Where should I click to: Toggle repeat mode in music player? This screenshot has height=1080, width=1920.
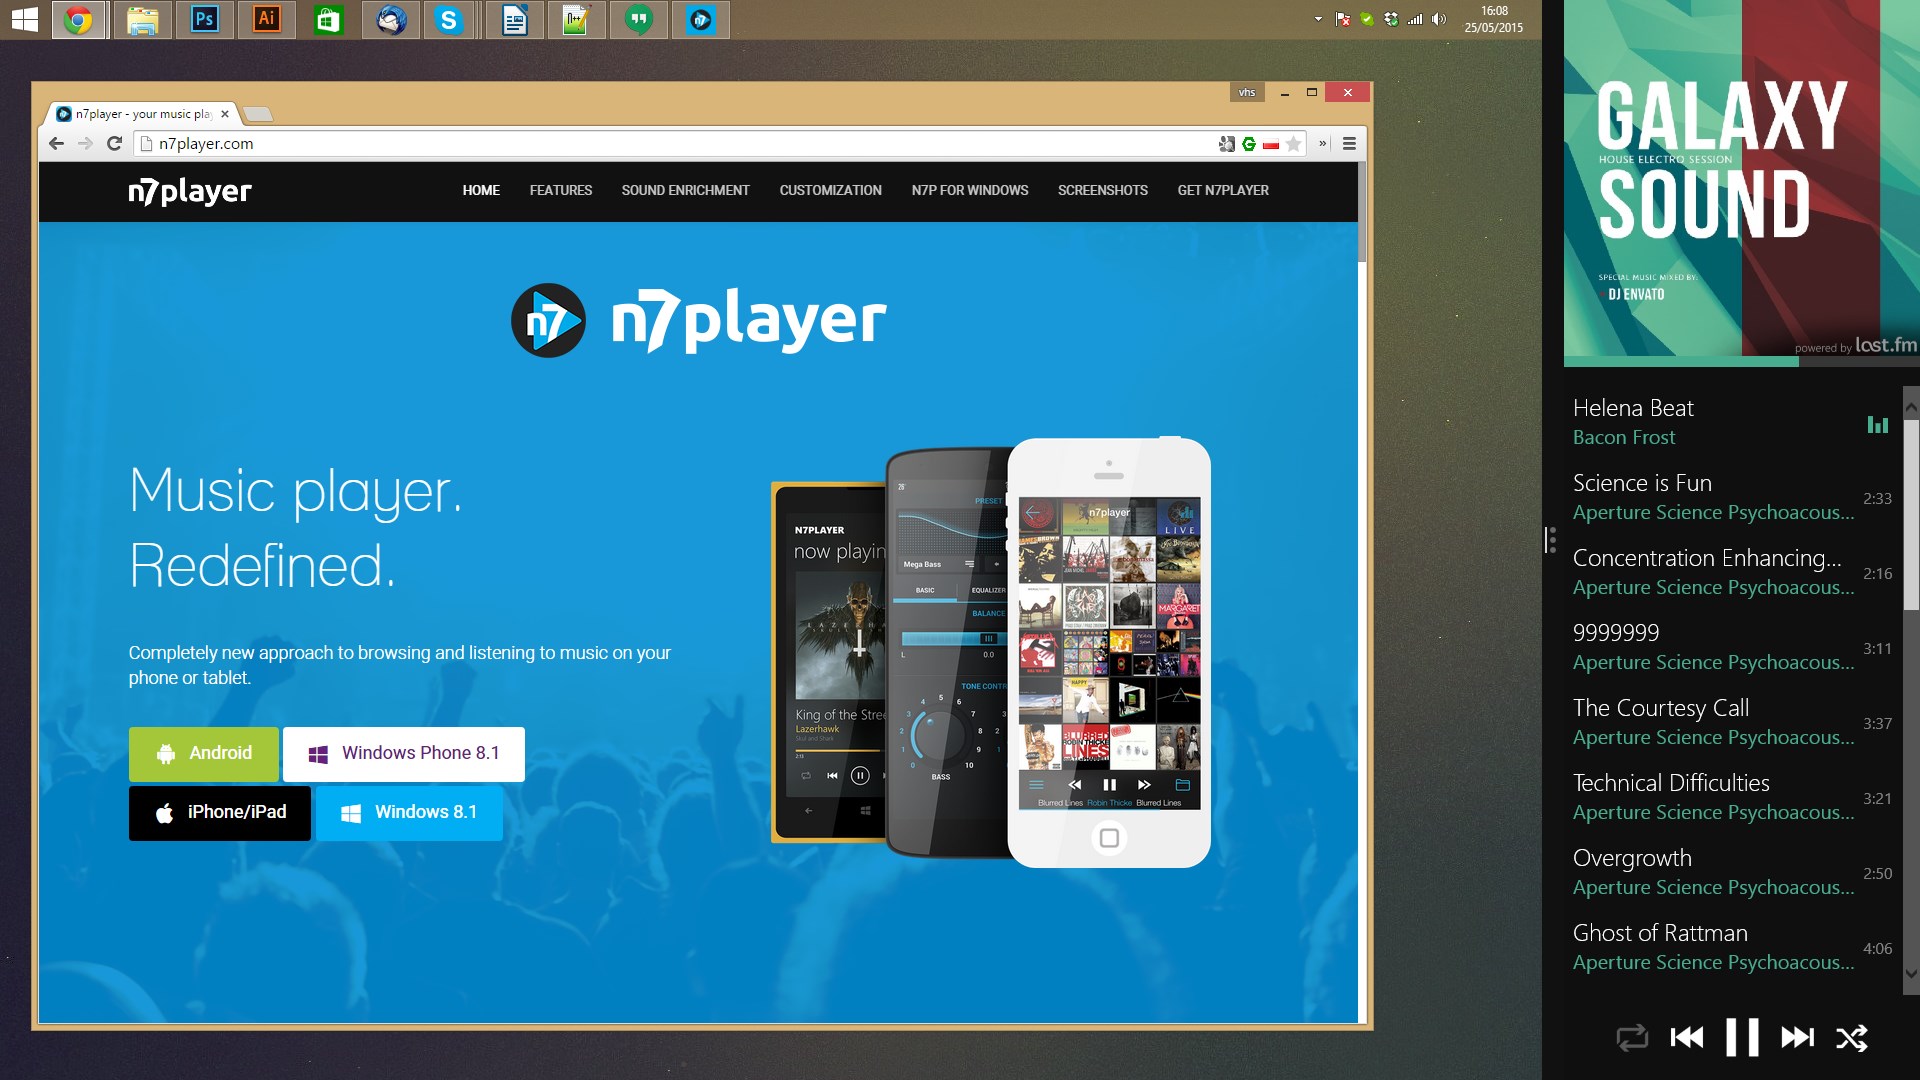(1632, 1038)
